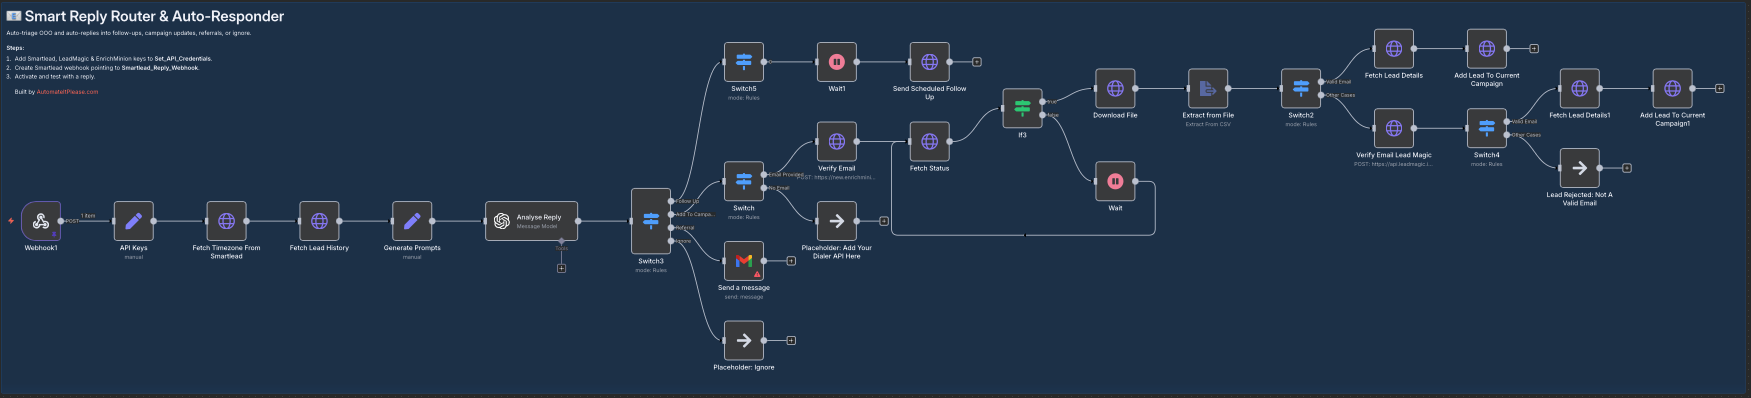The width and height of the screenshot is (1751, 398).
Task: Click the Referral output of Switch3
Action: (x=671, y=228)
